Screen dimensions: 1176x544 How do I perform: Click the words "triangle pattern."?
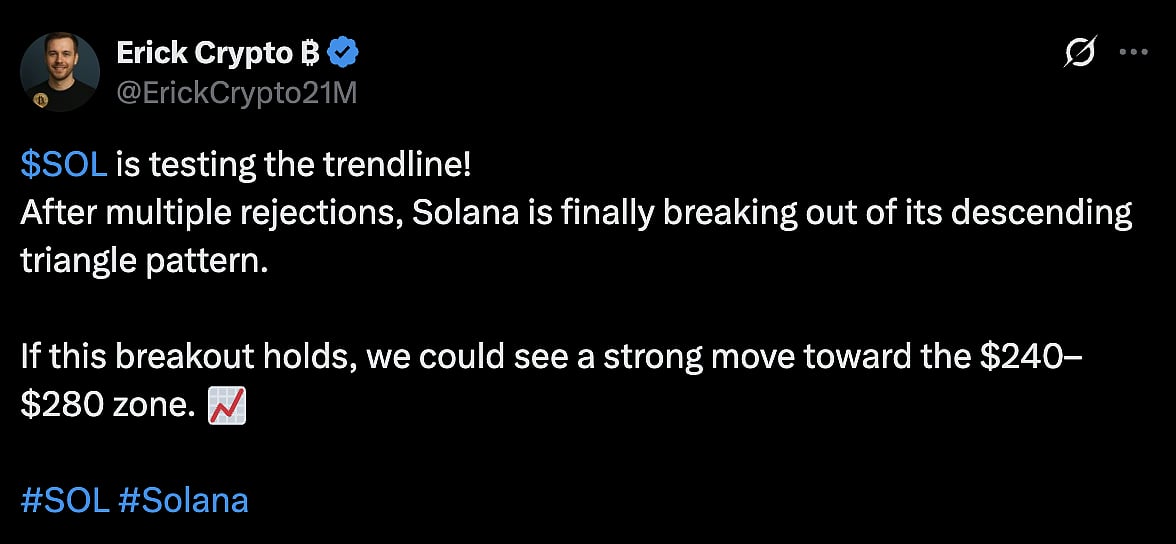tap(145, 260)
